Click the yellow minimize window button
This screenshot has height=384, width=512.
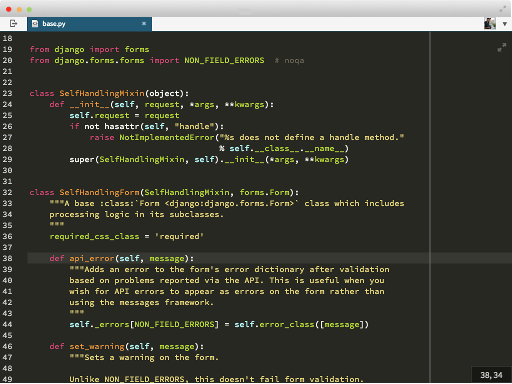point(19,9)
